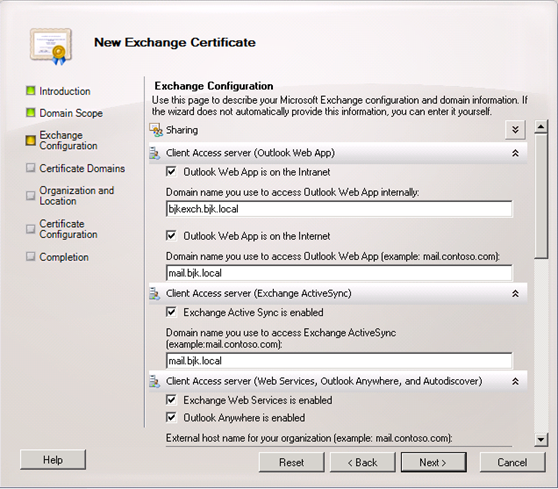Screen dimensions: 558x489
Task: Select the Certificate Domains wizard step
Action: tap(82, 168)
